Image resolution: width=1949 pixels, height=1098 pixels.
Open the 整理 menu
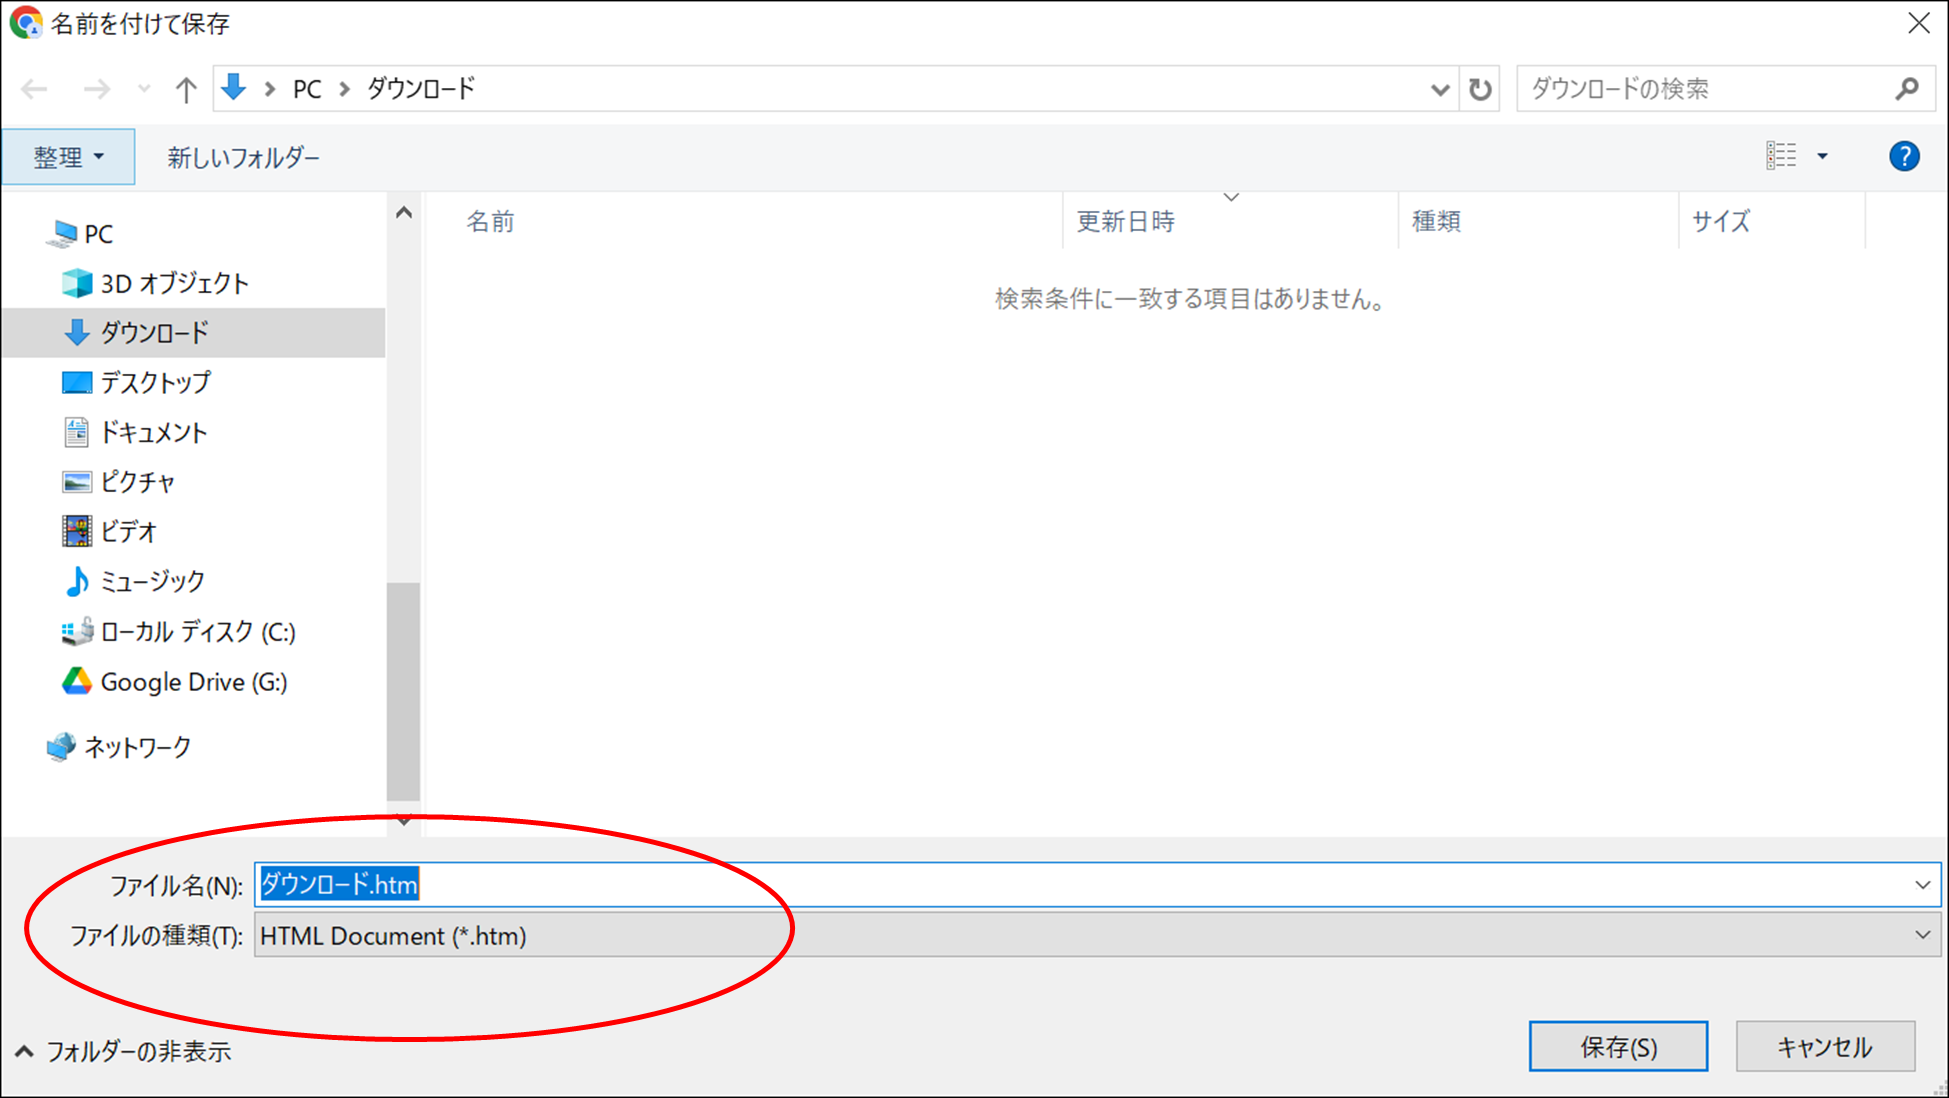click(68, 157)
